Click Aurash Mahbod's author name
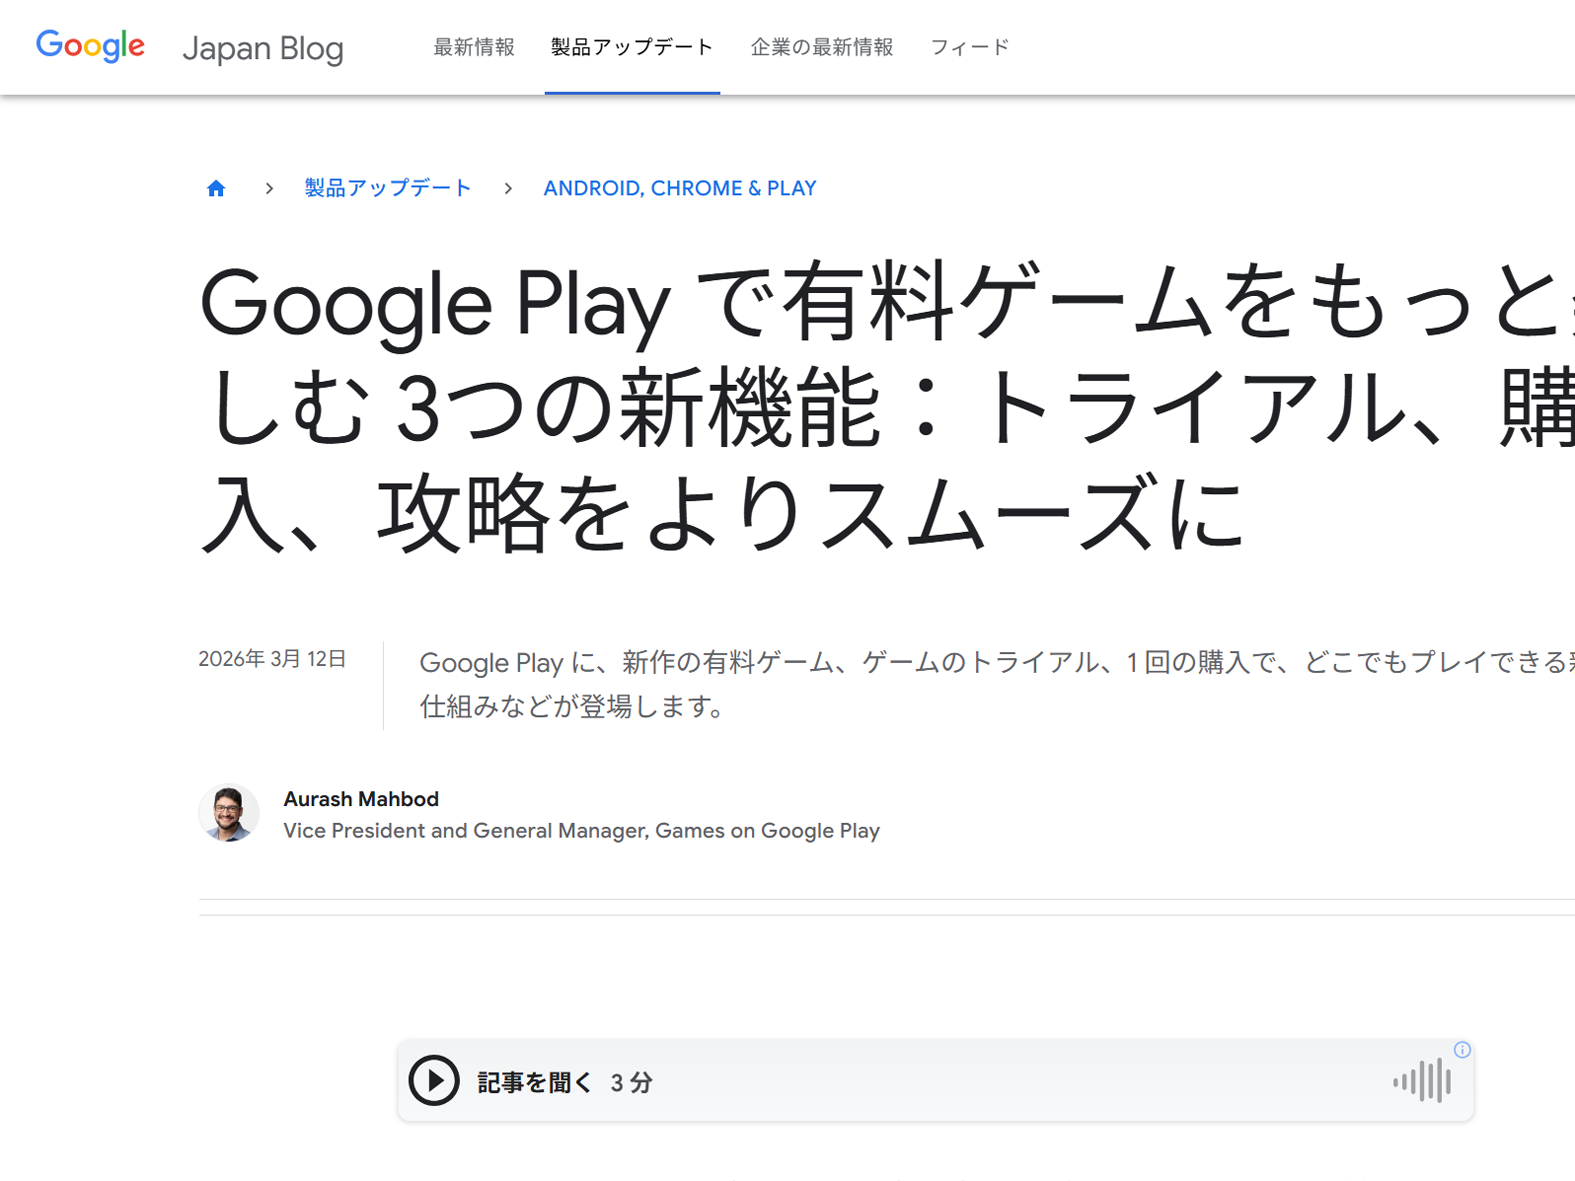This screenshot has height=1181, width=1575. click(360, 798)
